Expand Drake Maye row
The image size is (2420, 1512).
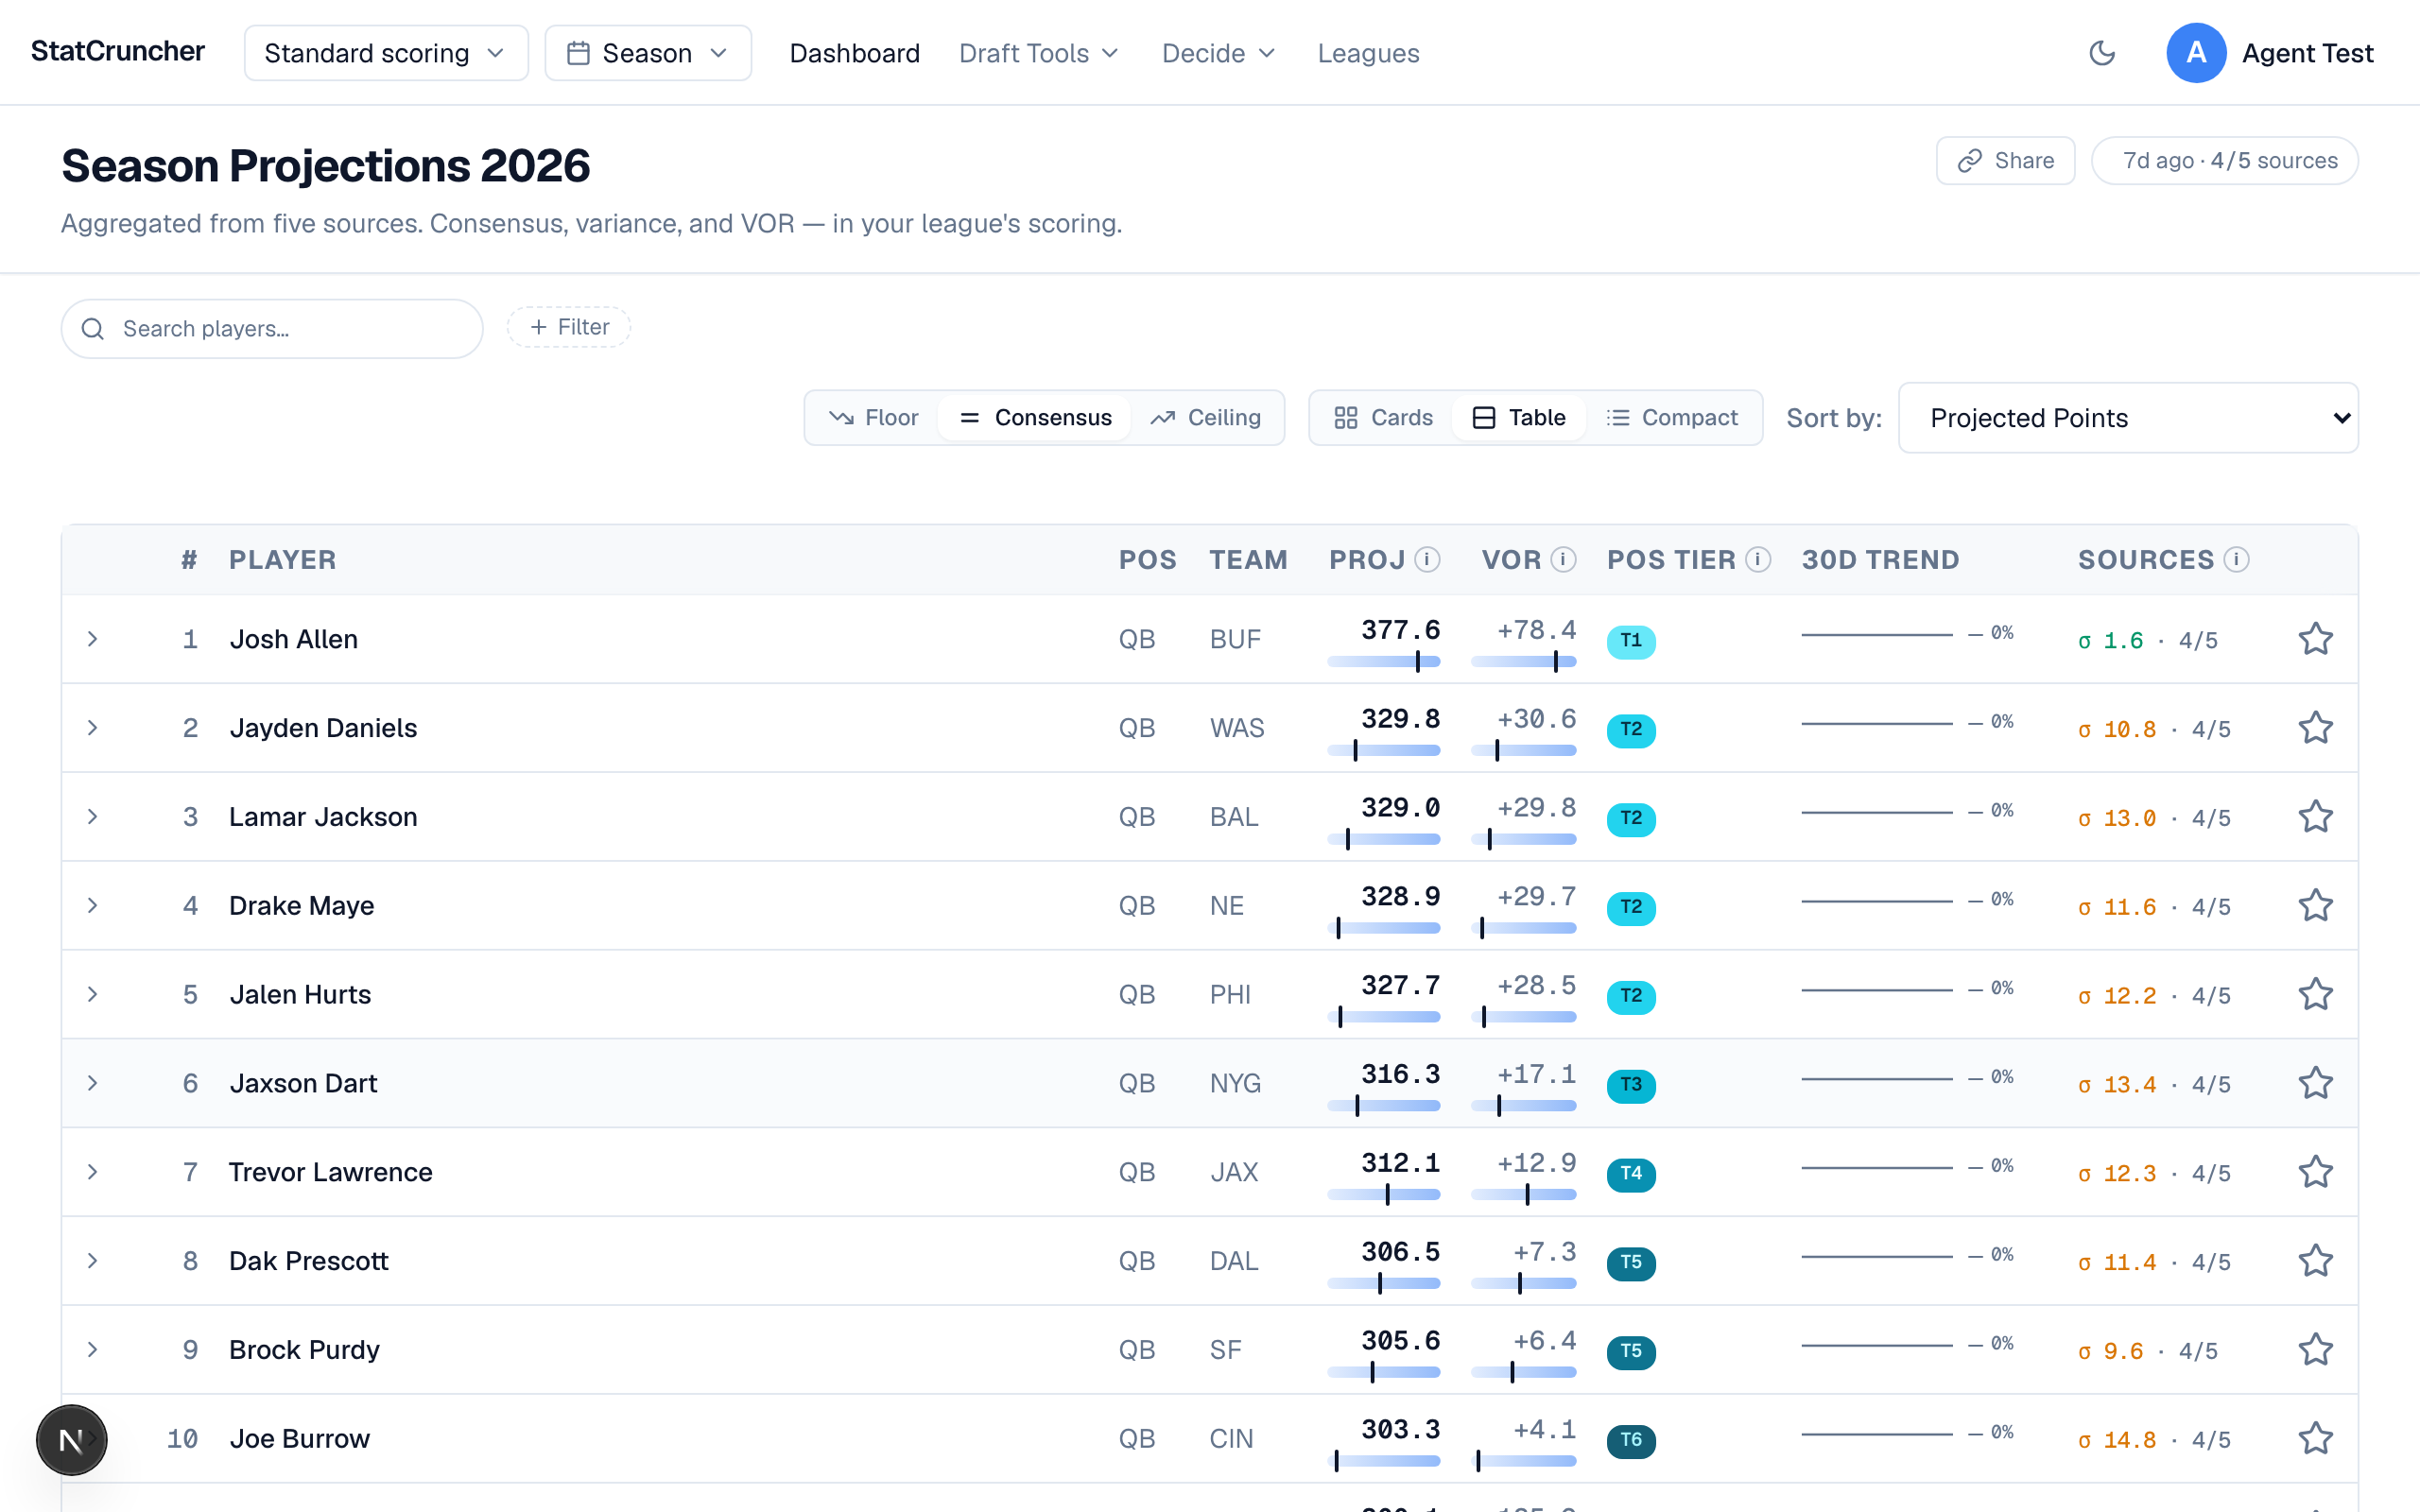coord(93,906)
